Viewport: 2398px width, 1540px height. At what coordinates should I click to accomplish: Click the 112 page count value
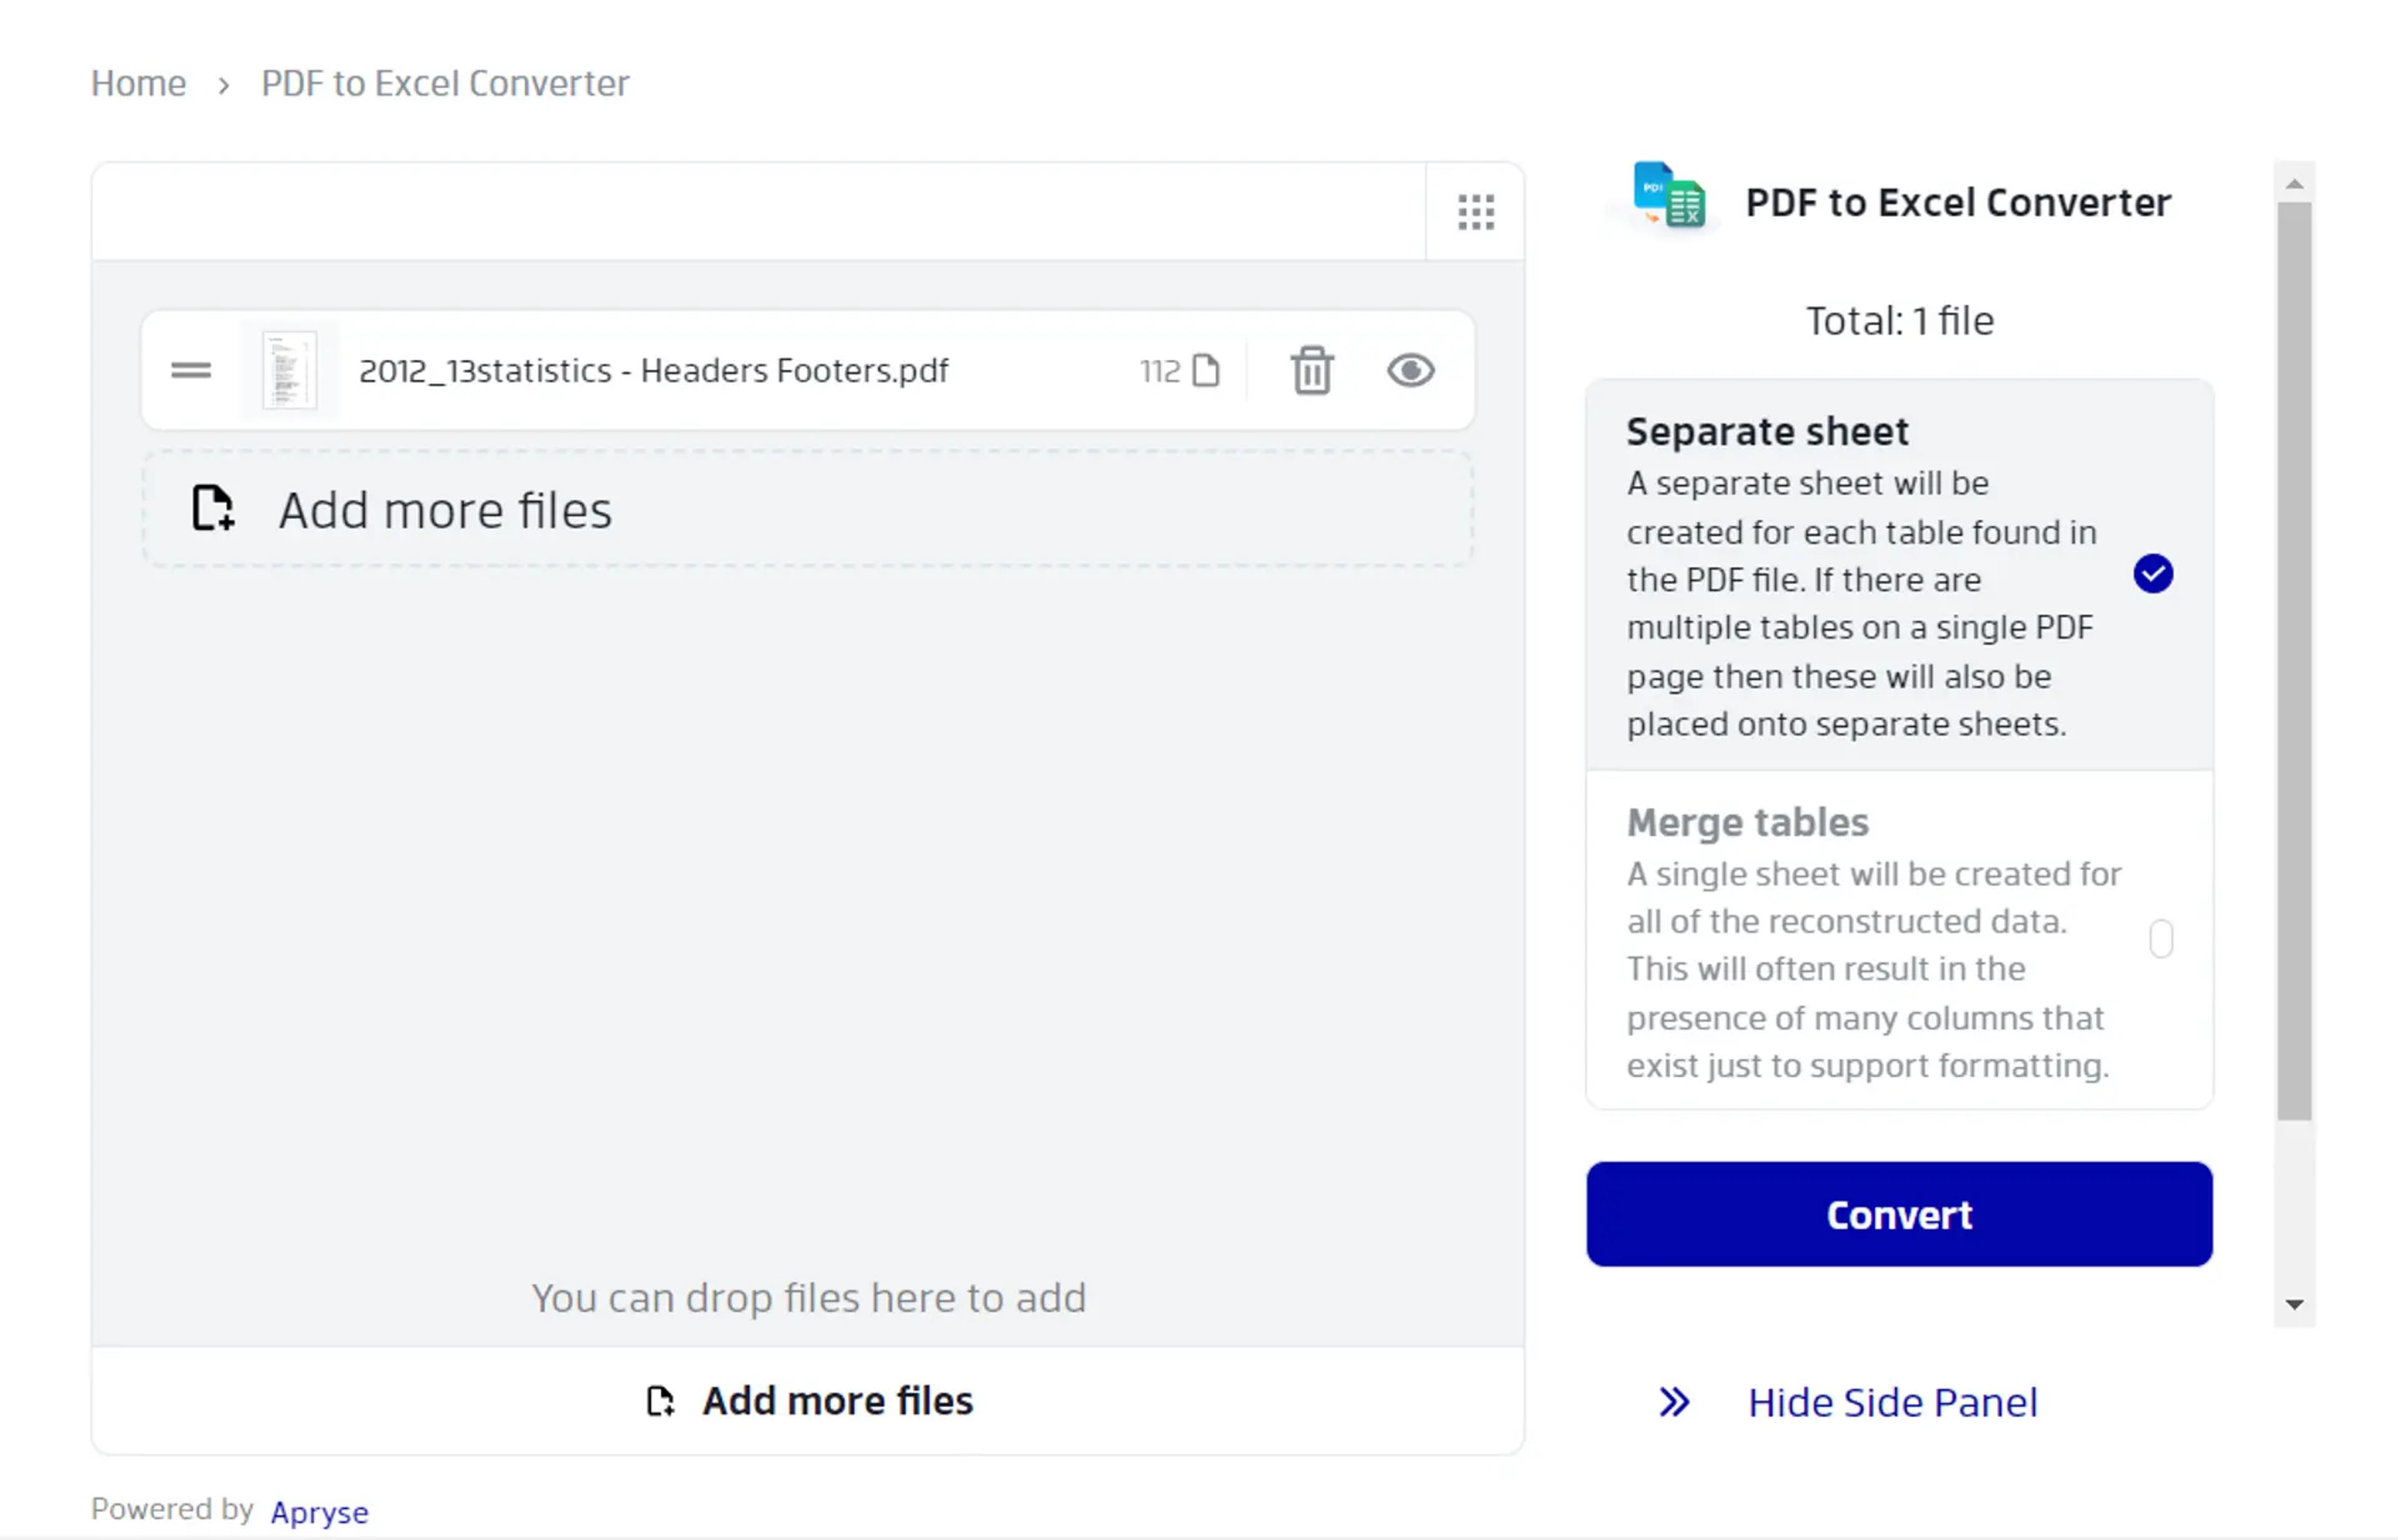click(x=1160, y=371)
